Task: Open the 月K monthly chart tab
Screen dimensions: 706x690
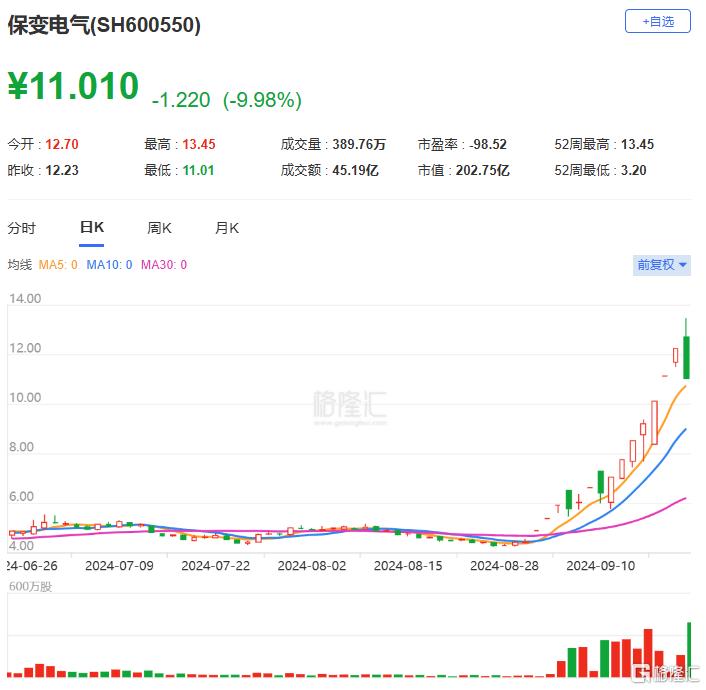Action: [227, 228]
